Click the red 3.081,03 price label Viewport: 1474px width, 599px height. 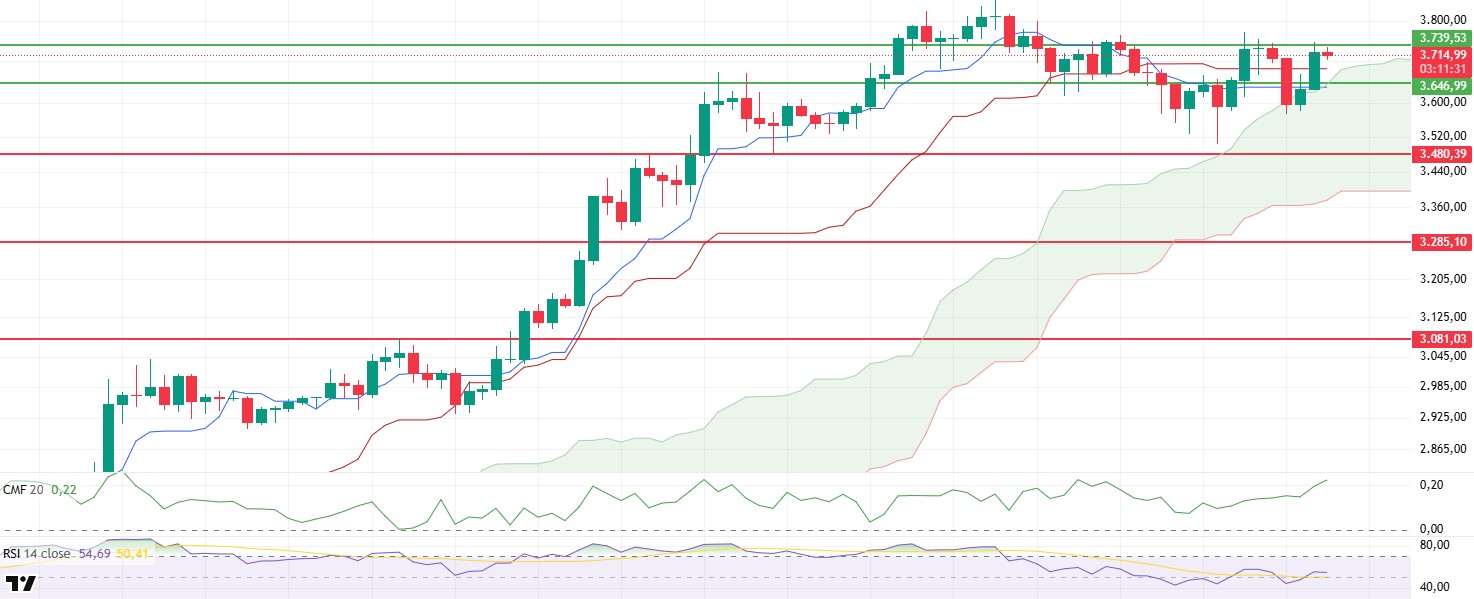pos(1441,339)
